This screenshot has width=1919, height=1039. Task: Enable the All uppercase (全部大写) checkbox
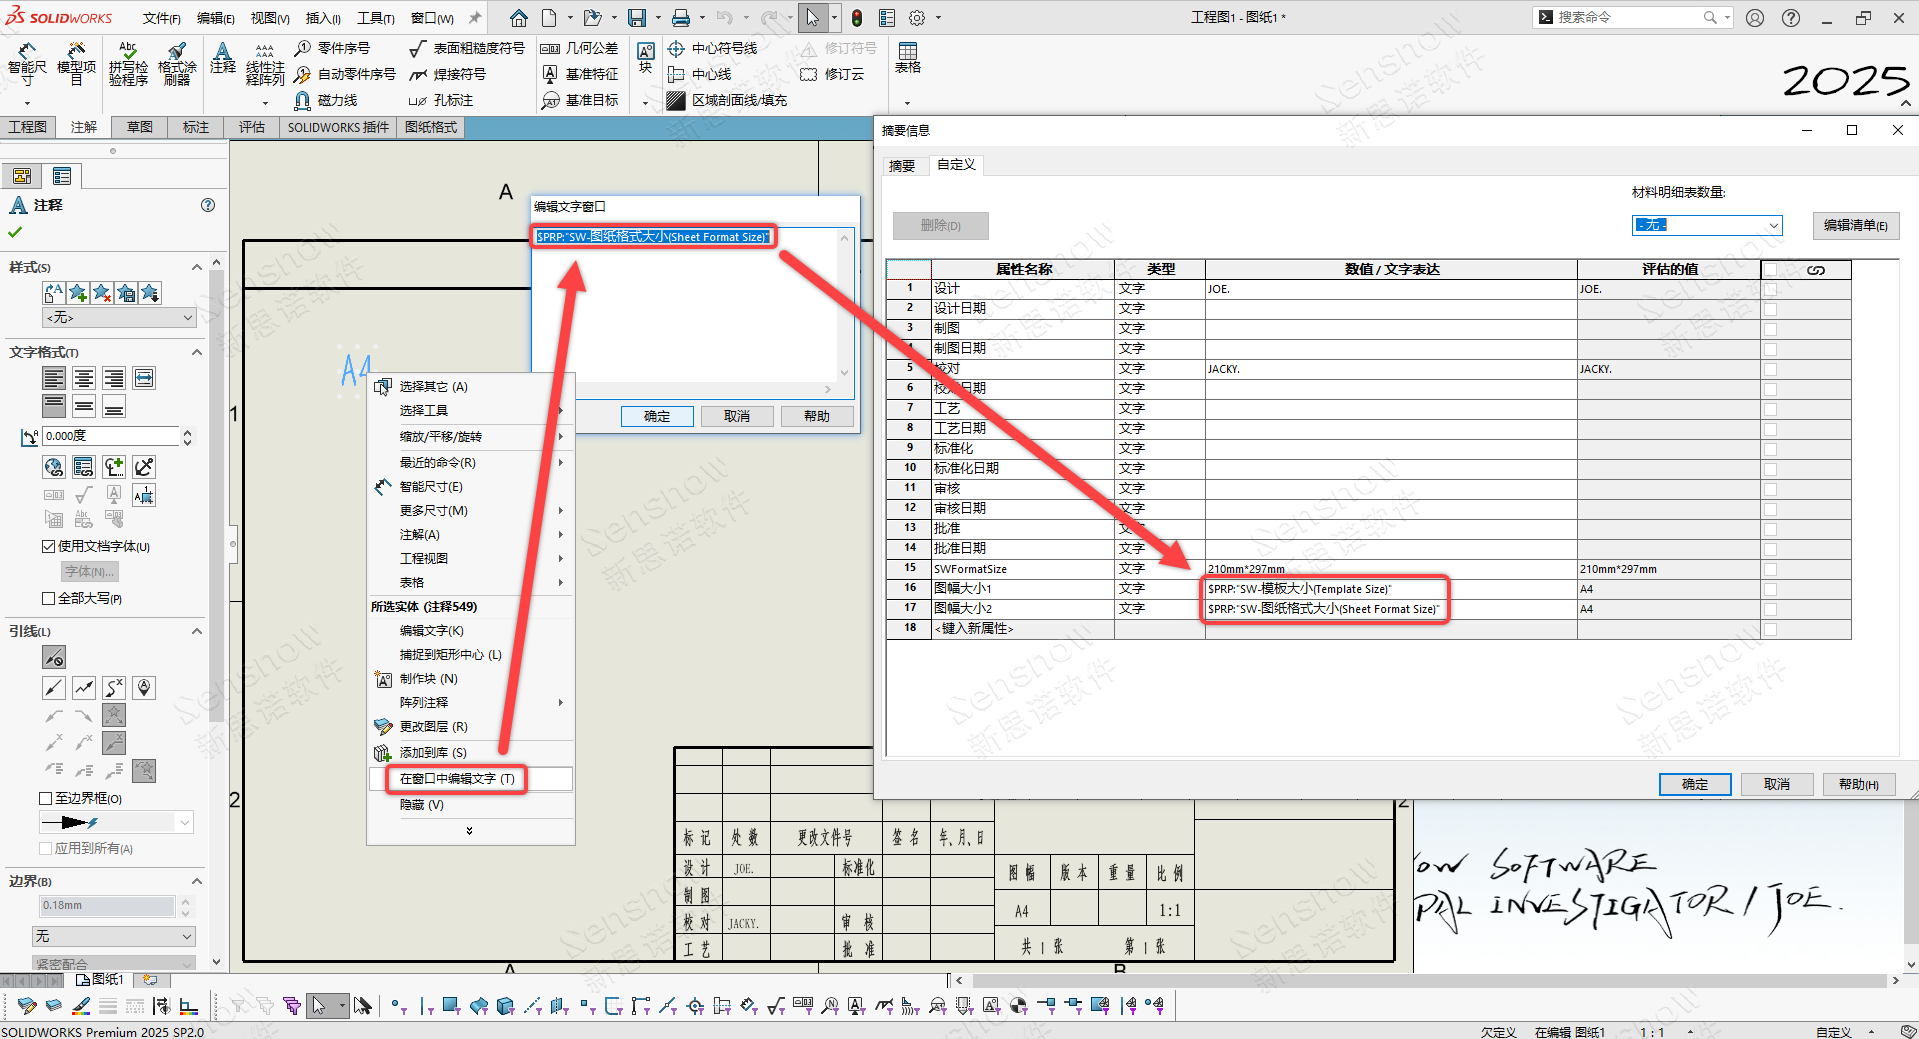[48, 598]
